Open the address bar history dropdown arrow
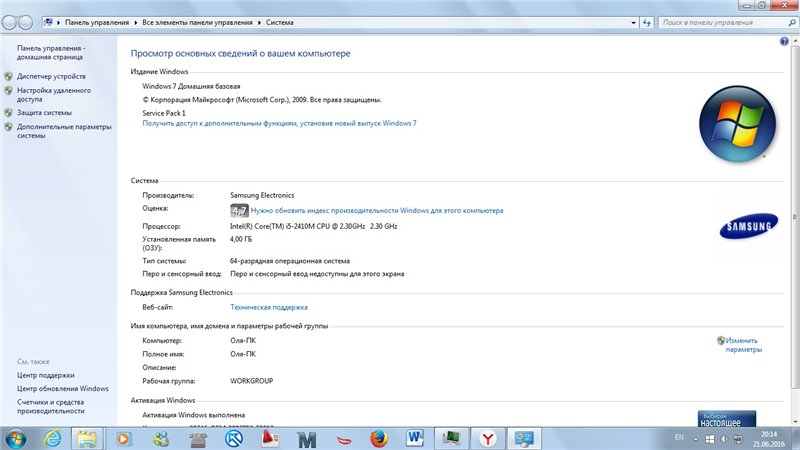 pyautogui.click(x=634, y=22)
